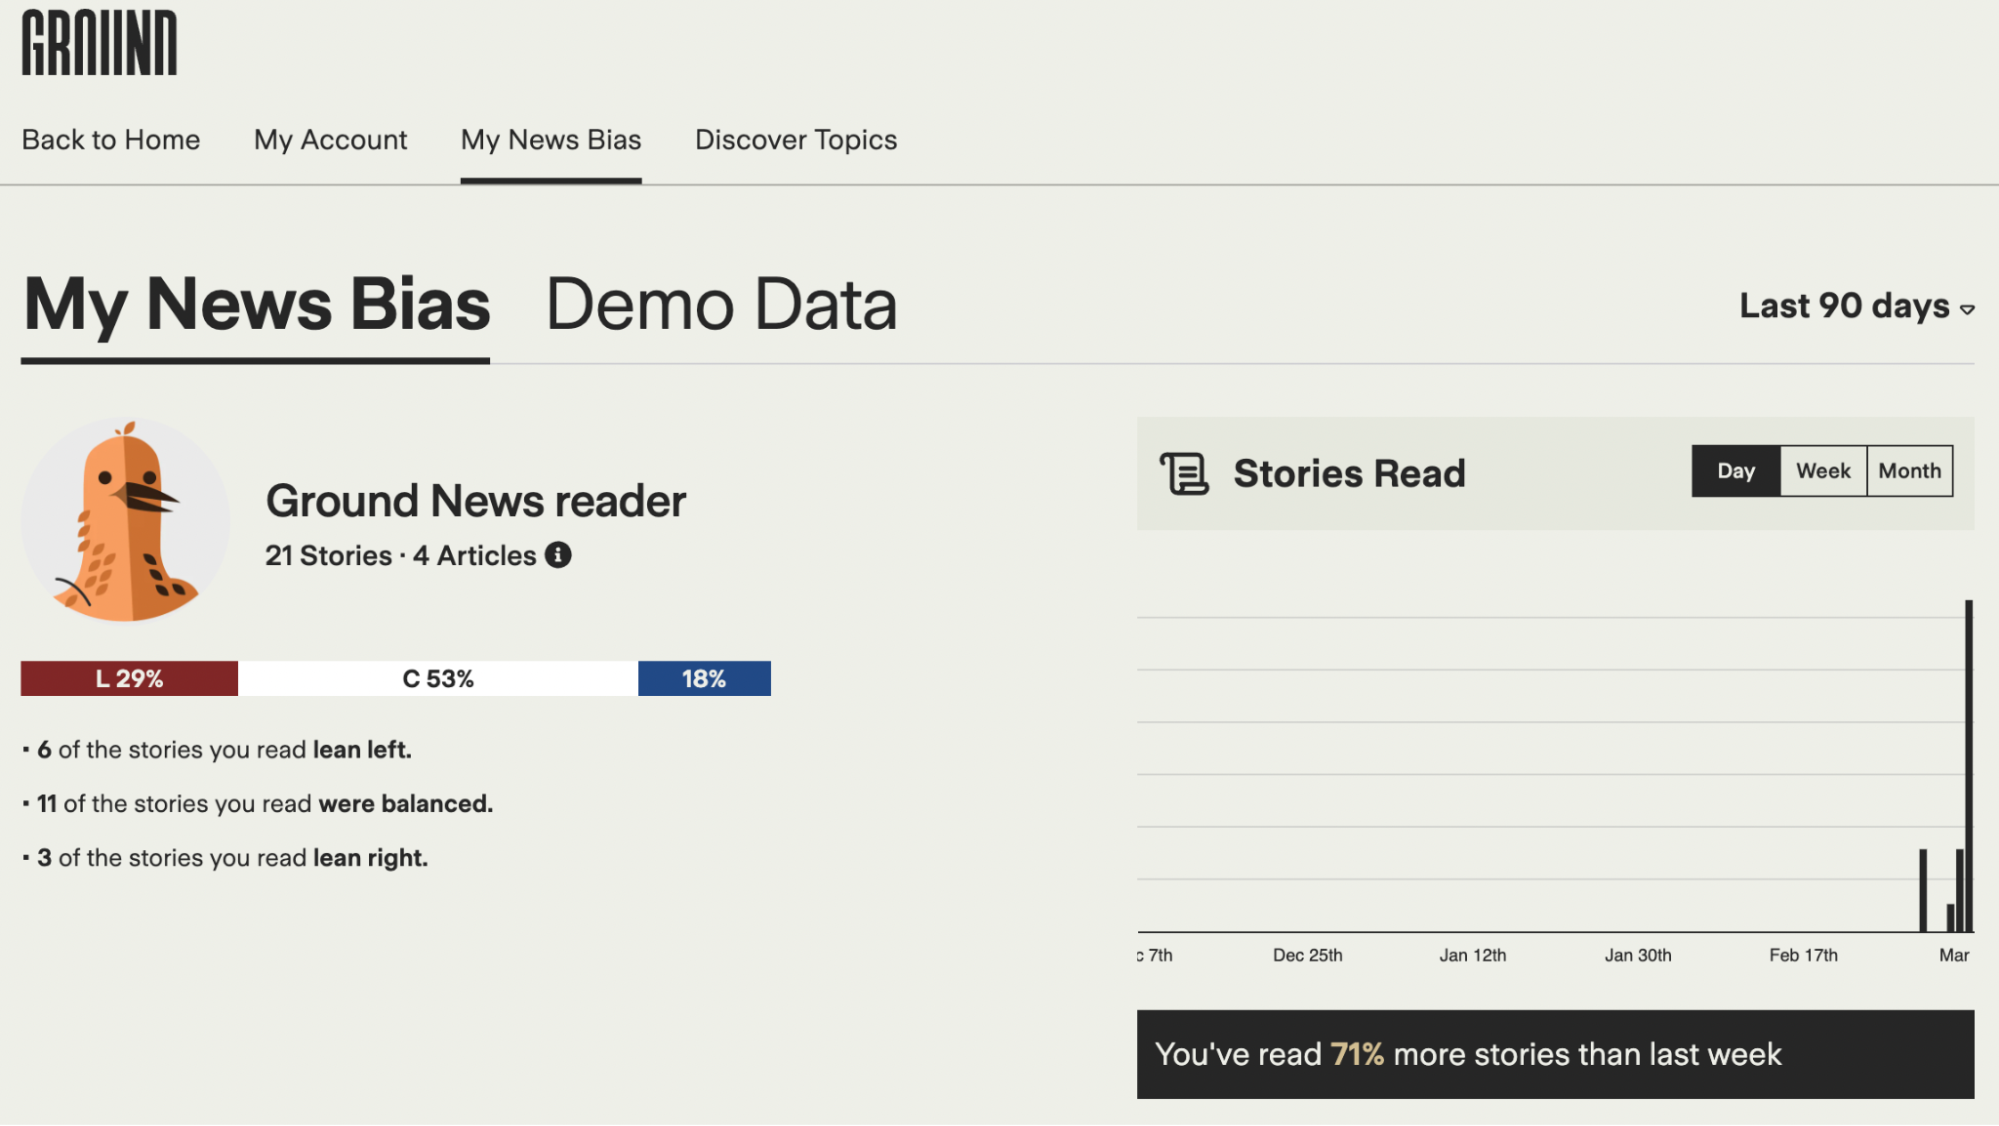This screenshot has height=1126, width=1999.
Task: Switch to the Demo Data tab
Action: point(721,305)
